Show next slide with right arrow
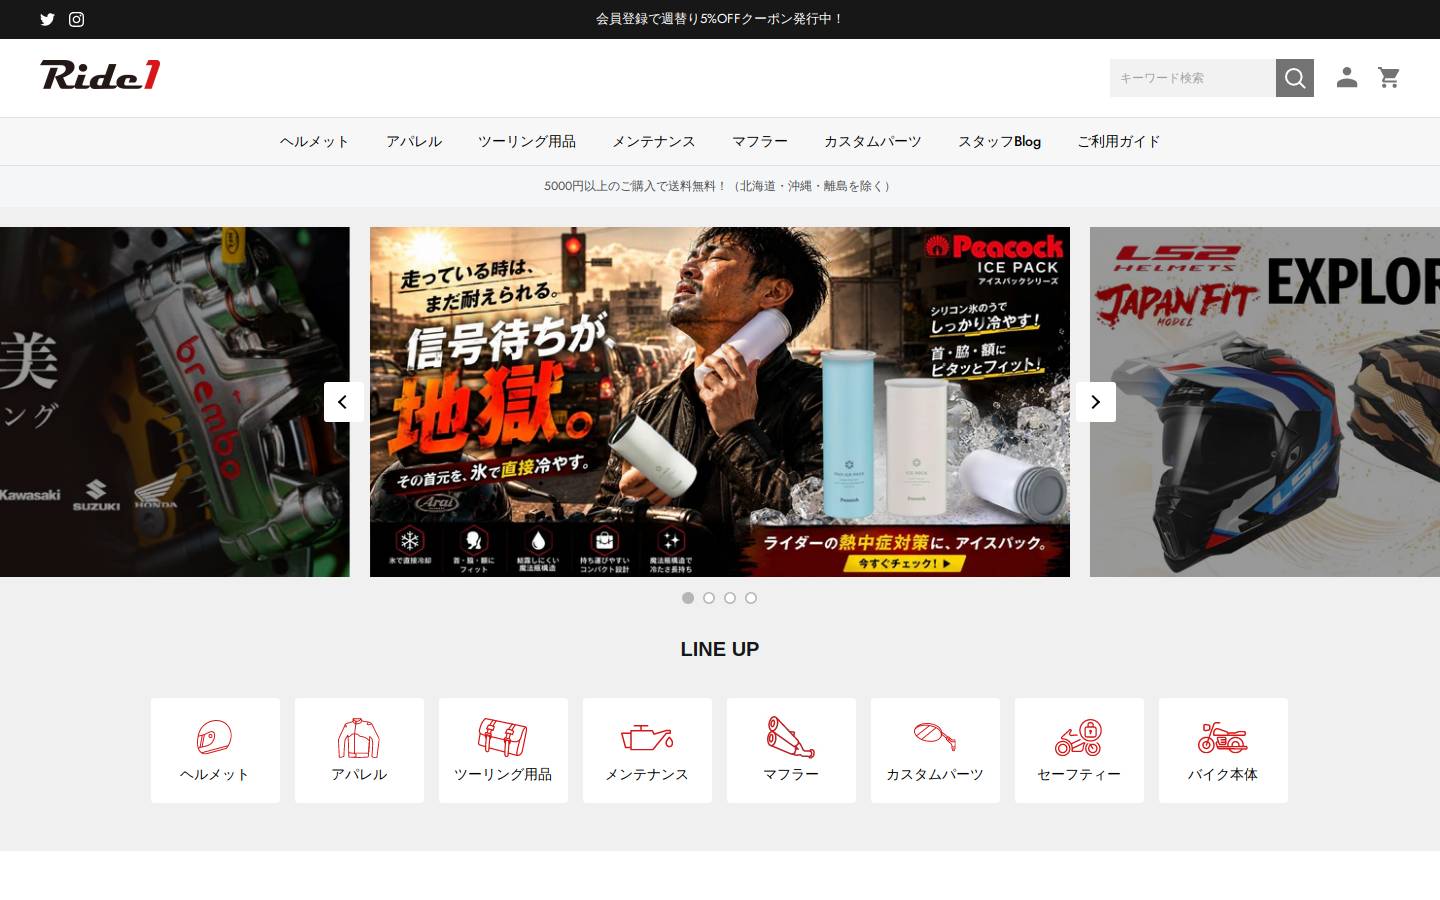The height and width of the screenshot is (900, 1440). [1096, 402]
